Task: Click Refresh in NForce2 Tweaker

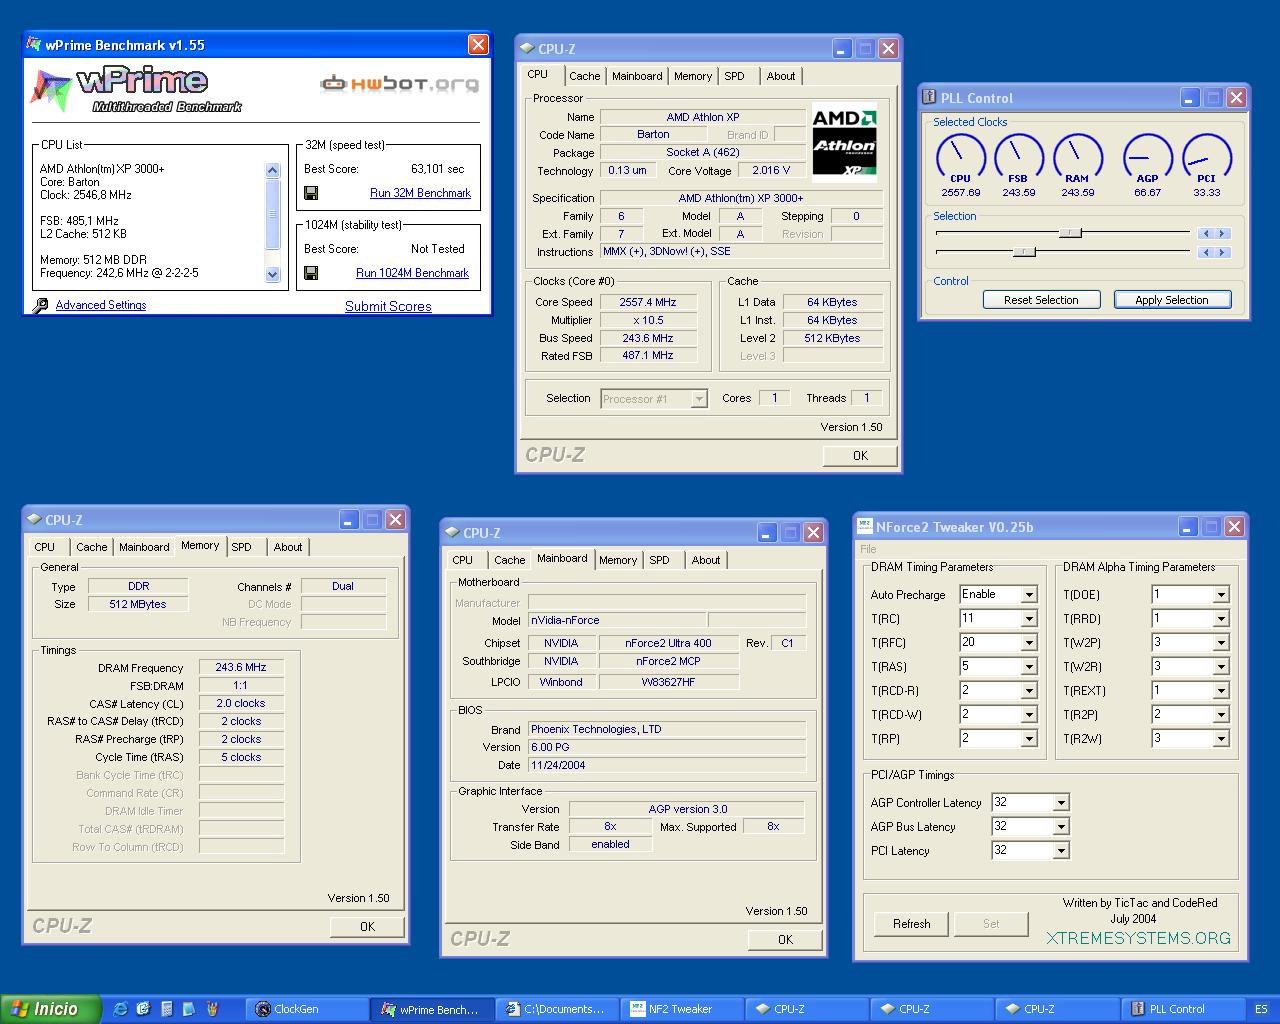Action: coord(911,924)
